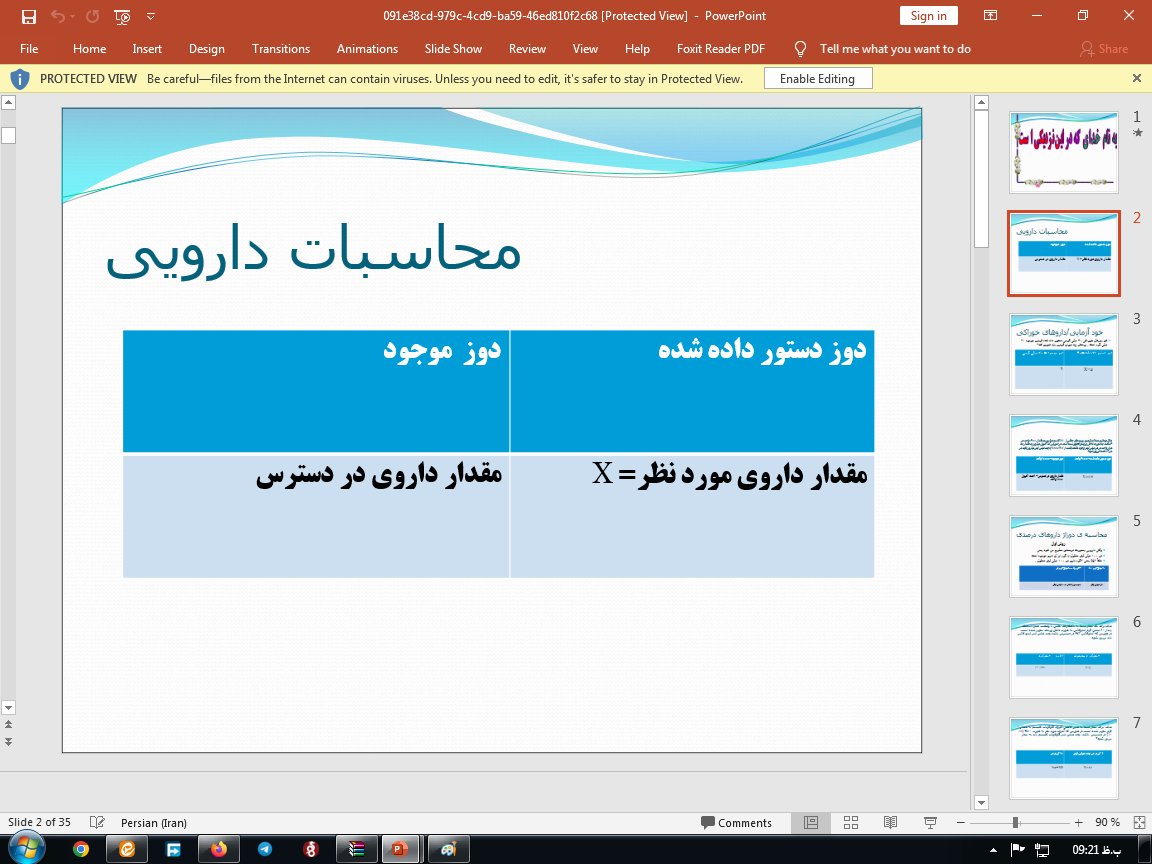This screenshot has width=1152, height=864.
Task: Click the Sign in link
Action: coord(928,15)
